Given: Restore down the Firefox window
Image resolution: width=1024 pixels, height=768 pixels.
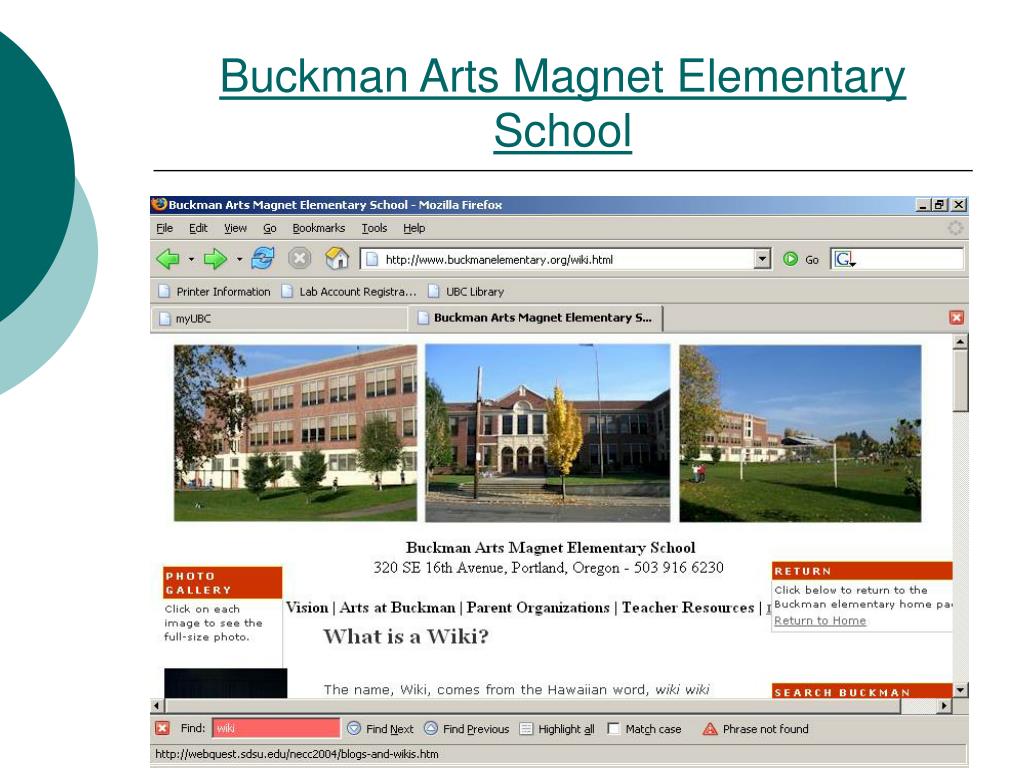Looking at the screenshot, I should click(940, 204).
